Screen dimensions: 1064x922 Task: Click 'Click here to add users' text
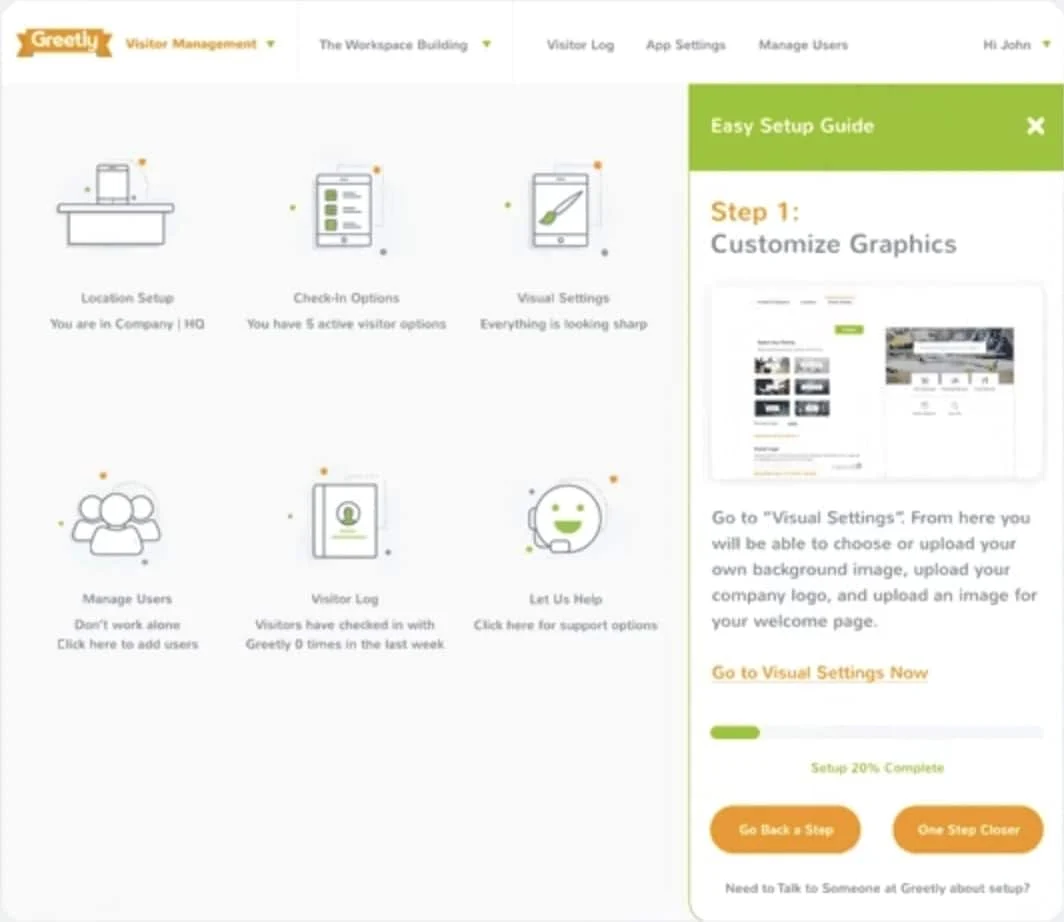click(128, 644)
